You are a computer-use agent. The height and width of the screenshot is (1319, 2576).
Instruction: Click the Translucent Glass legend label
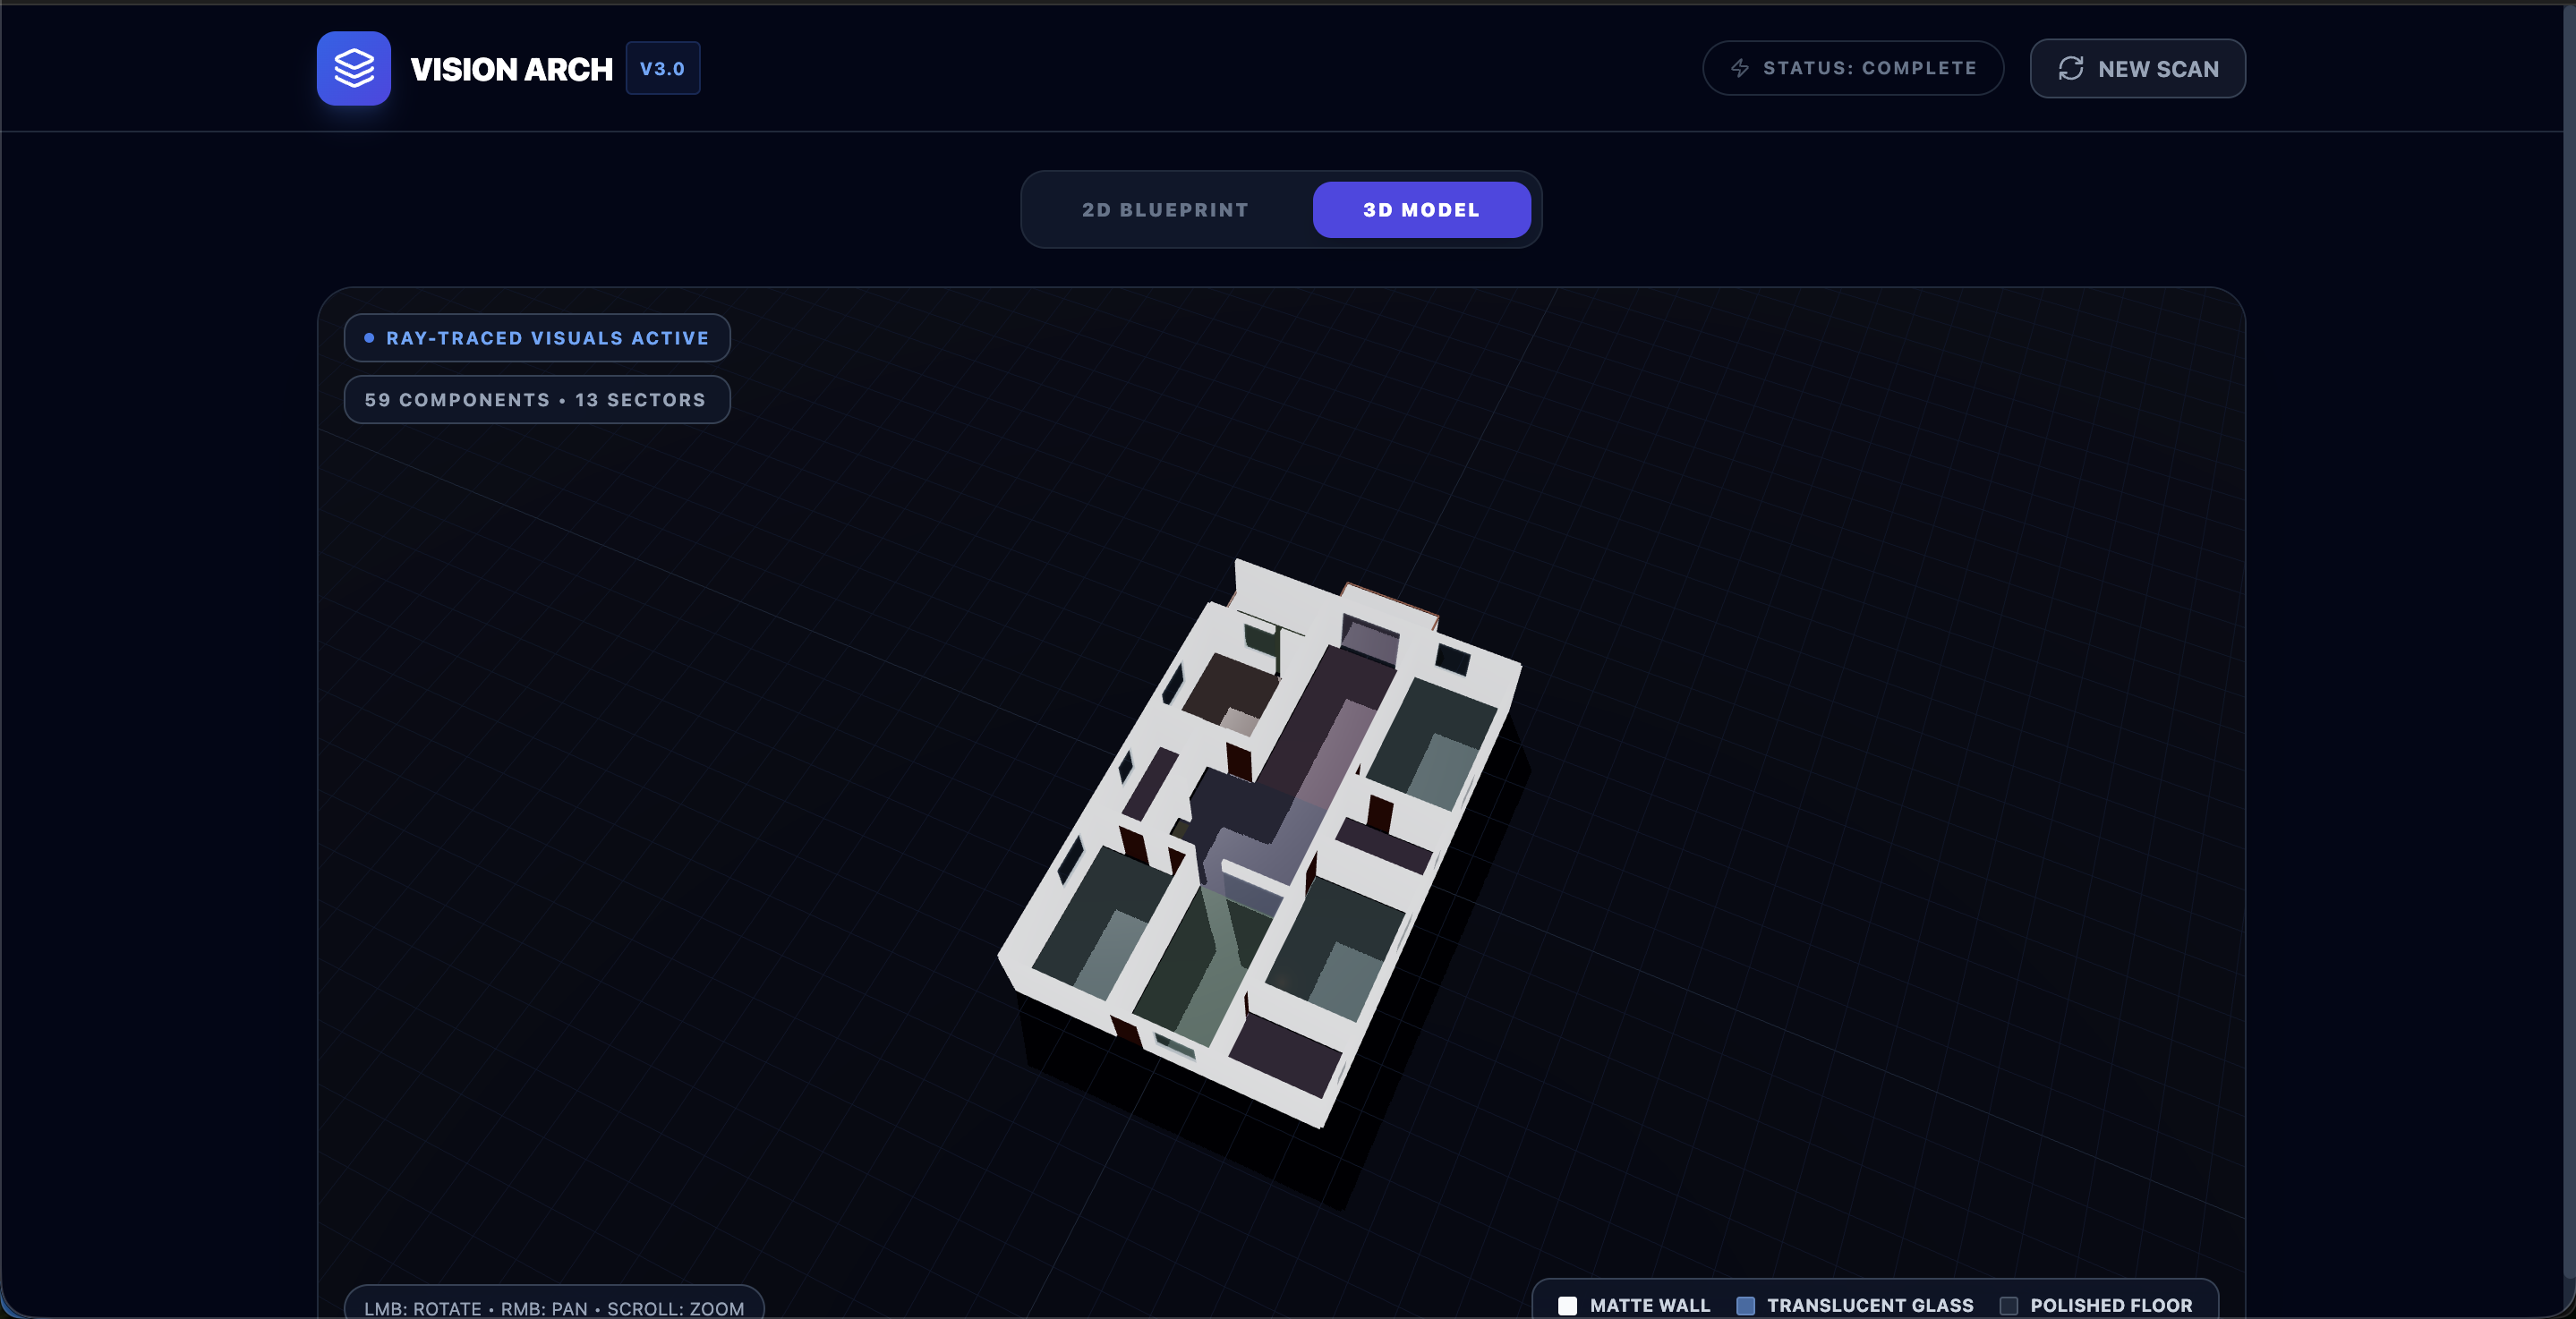click(1869, 1305)
